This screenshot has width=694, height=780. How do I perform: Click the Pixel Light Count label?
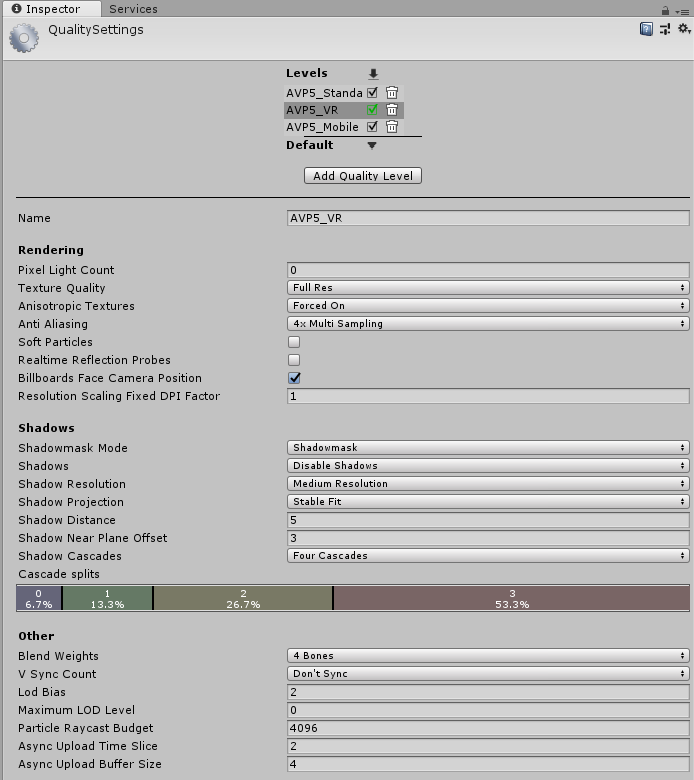[66, 270]
